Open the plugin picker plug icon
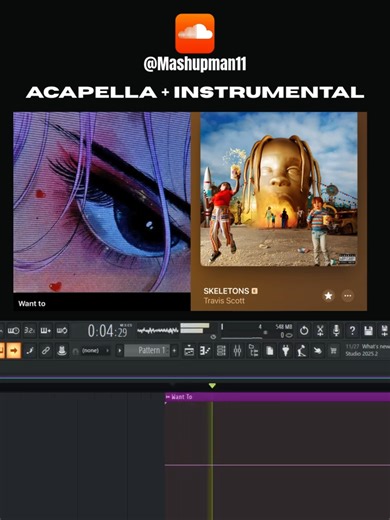390x520 pixels. (x=286, y=351)
